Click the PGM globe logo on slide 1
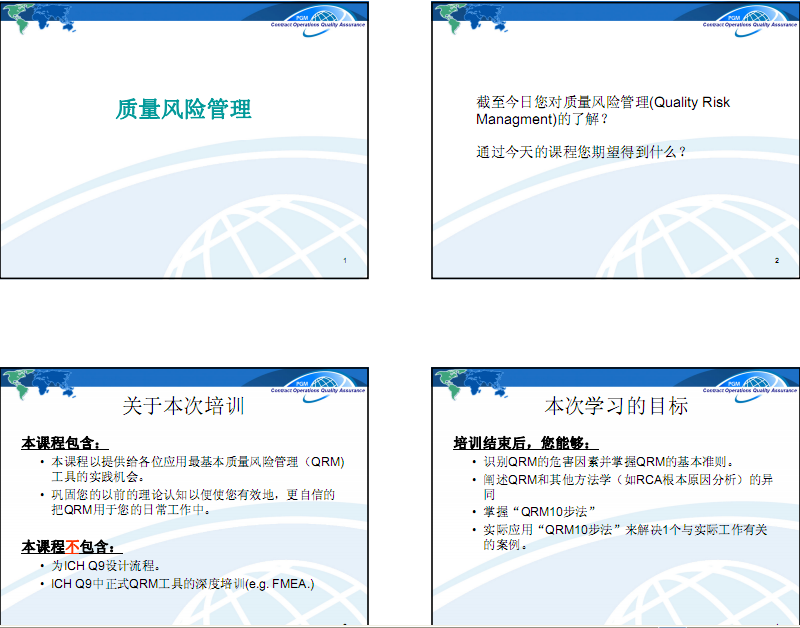Viewport: 800px width, 628px height. point(319,21)
